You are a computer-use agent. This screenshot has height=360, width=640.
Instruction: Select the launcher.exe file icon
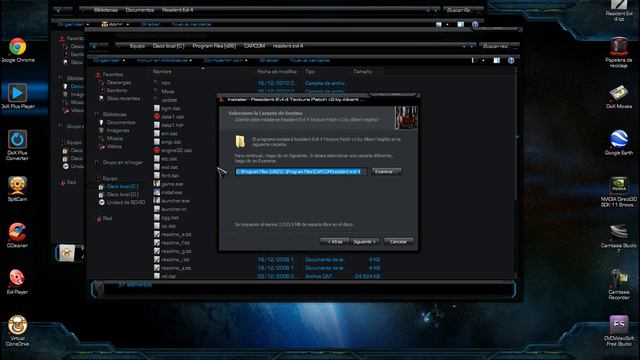click(x=157, y=201)
